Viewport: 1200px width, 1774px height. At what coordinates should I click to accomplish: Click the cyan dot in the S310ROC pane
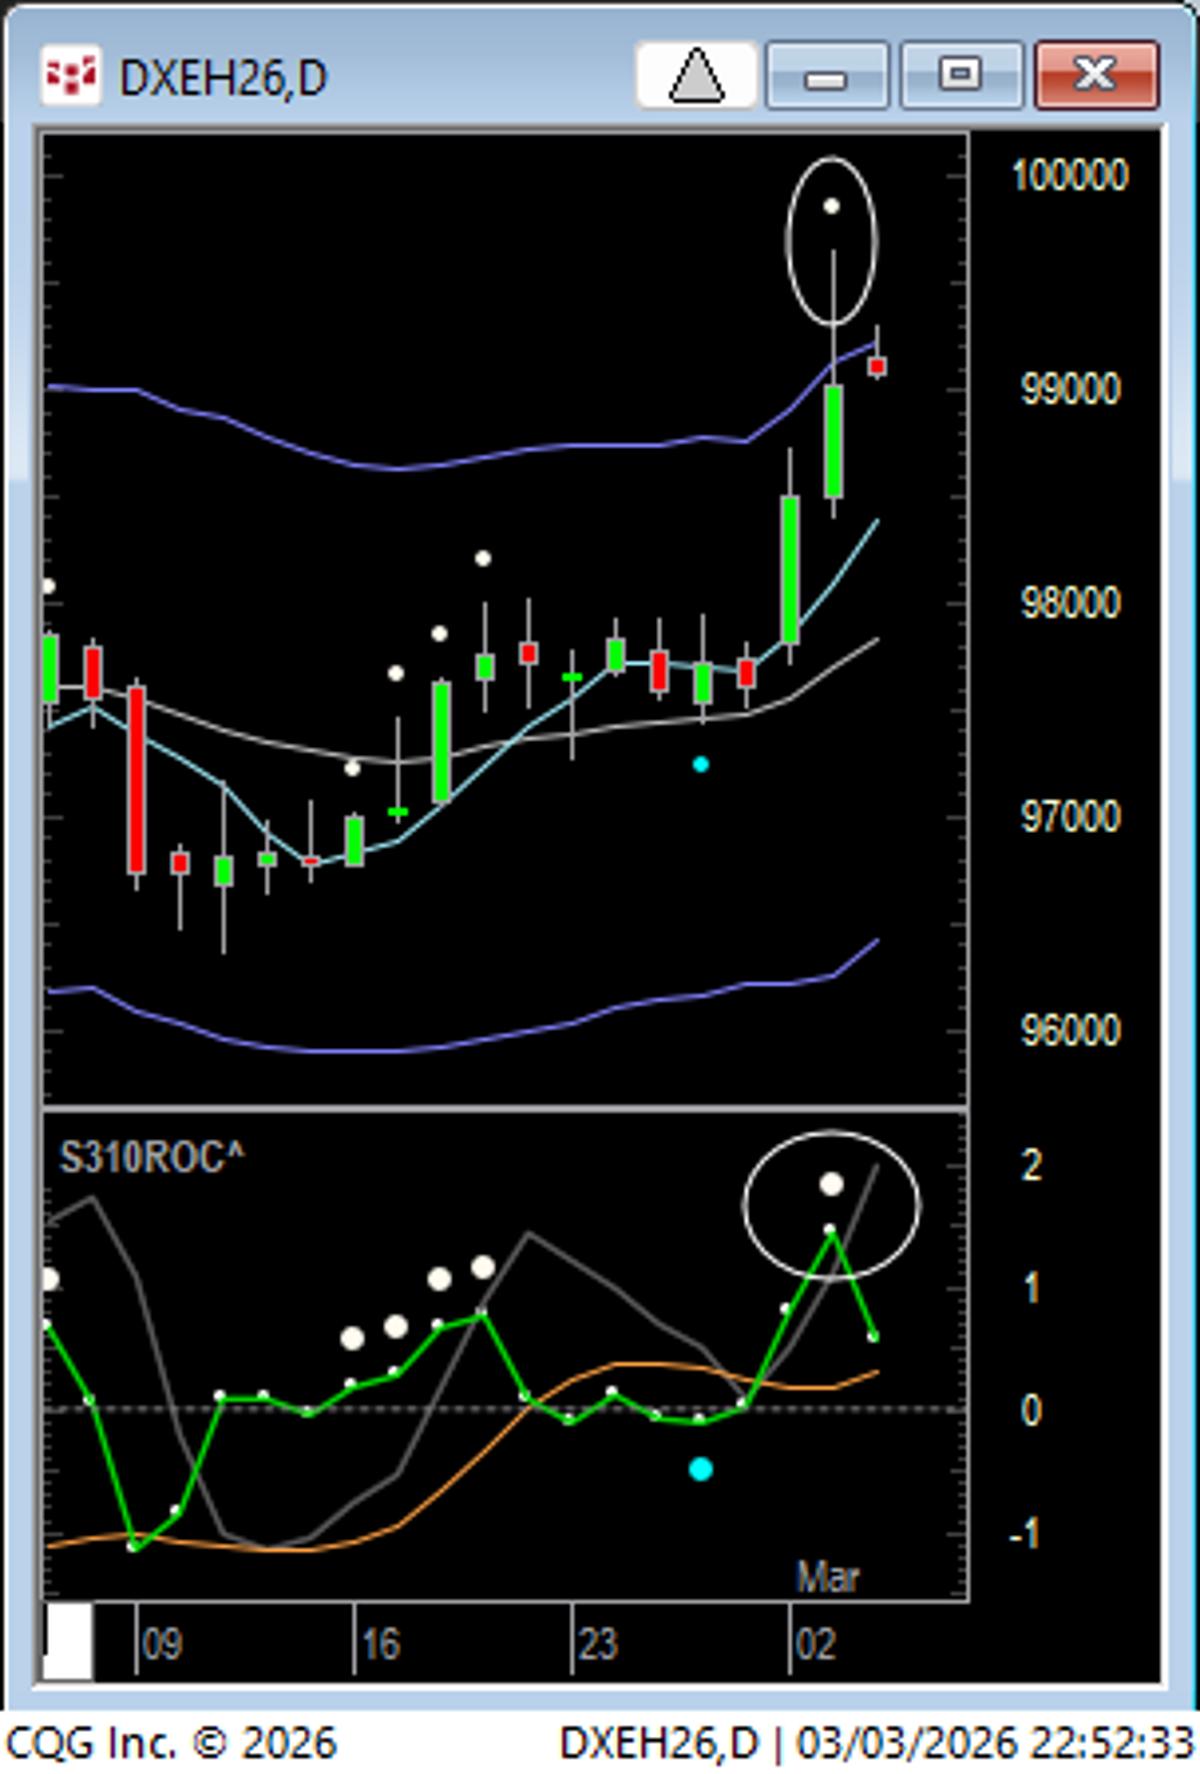tap(701, 1469)
